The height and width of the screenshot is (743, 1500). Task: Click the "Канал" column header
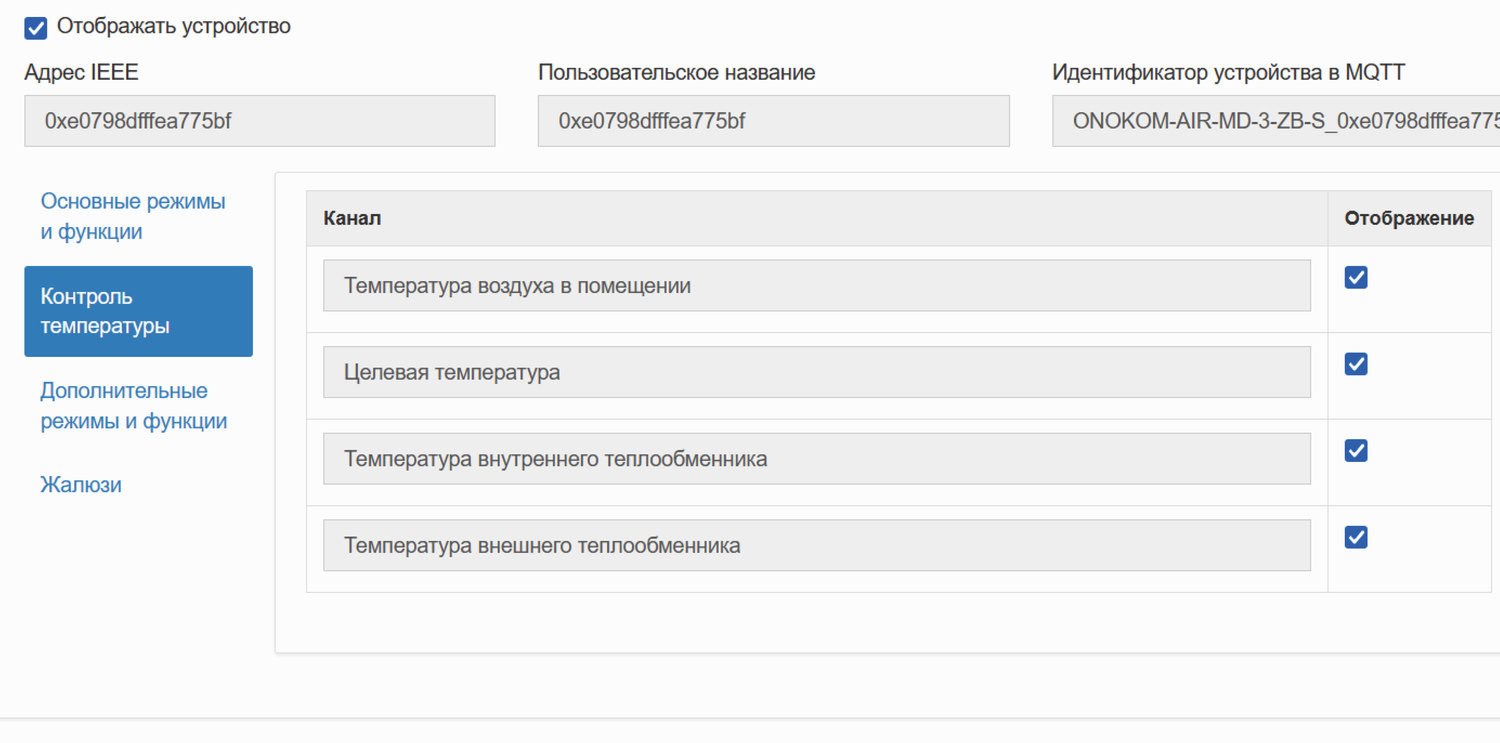pos(352,218)
